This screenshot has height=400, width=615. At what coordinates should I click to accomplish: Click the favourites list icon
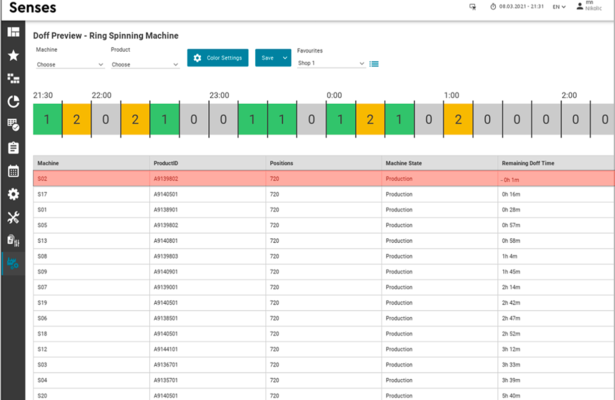pyautogui.click(x=374, y=64)
